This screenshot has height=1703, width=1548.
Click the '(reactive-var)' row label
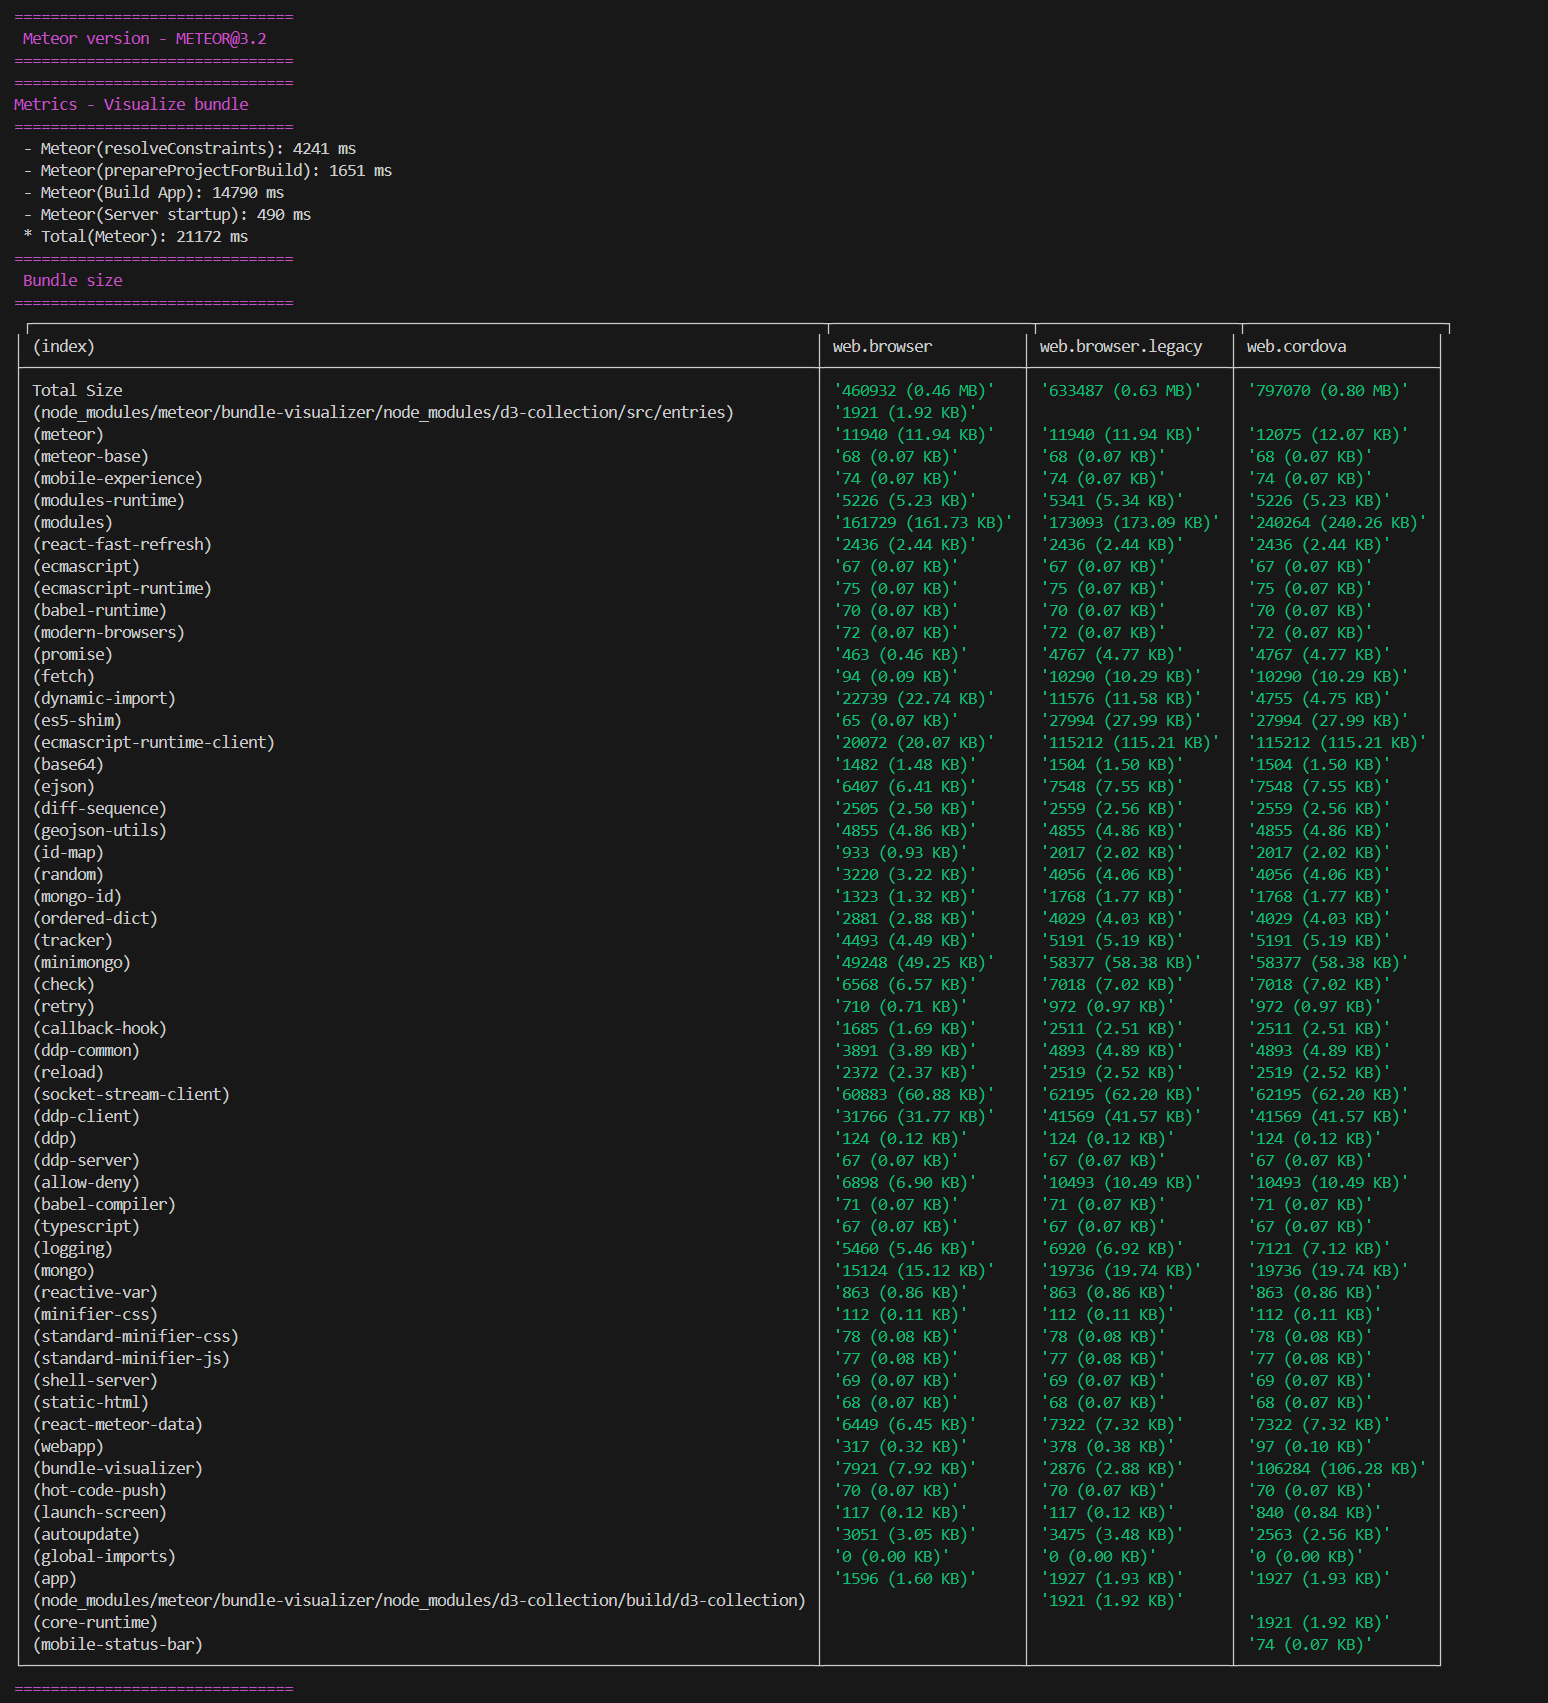(95, 1292)
